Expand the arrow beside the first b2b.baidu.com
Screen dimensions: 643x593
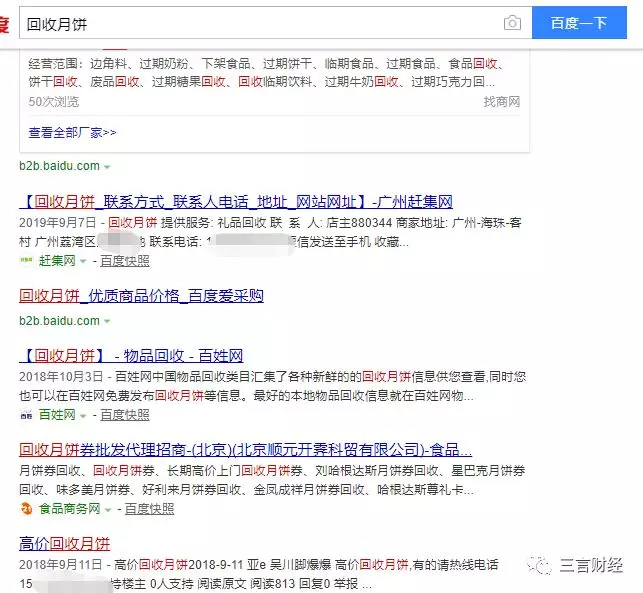[107, 167]
